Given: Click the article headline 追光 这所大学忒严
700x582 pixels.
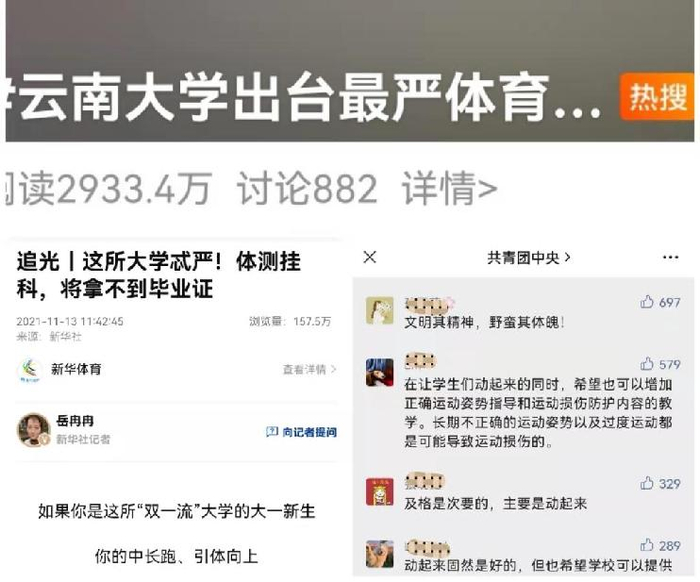Looking at the screenshot, I should pos(158,274).
